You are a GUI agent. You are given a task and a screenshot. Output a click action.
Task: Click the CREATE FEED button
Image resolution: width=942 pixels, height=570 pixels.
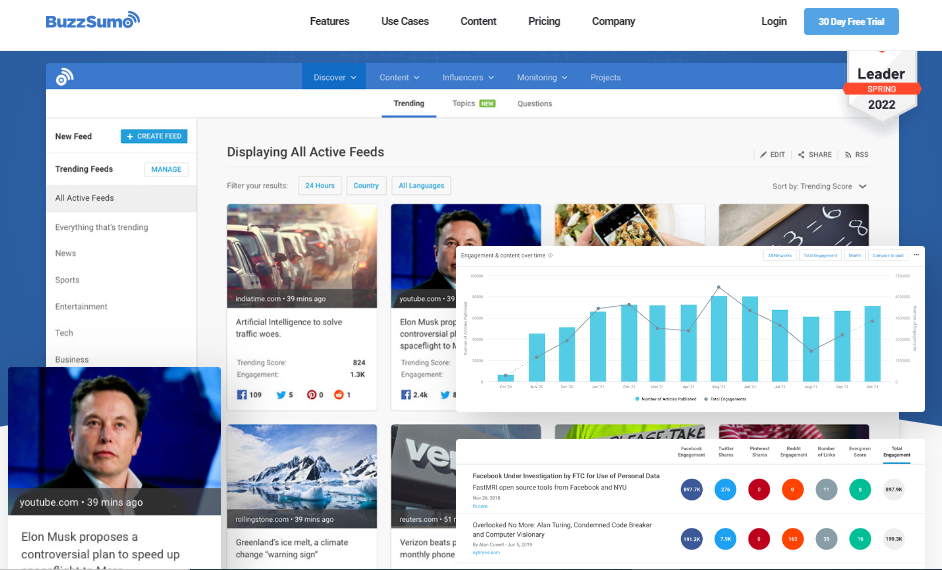(x=154, y=136)
